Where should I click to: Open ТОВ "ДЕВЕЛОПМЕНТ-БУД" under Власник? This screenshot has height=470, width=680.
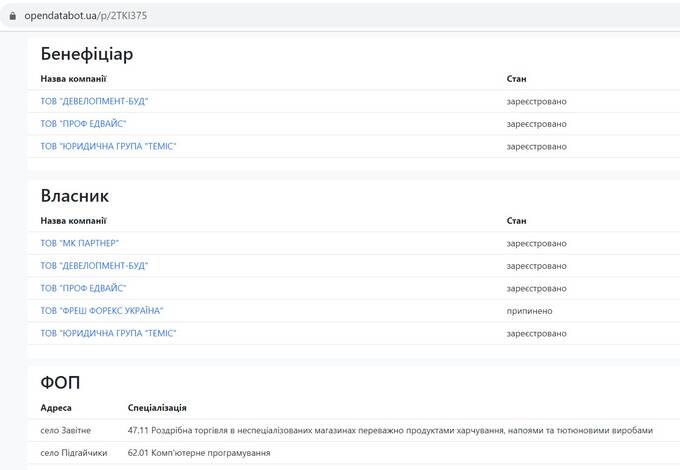pos(94,265)
